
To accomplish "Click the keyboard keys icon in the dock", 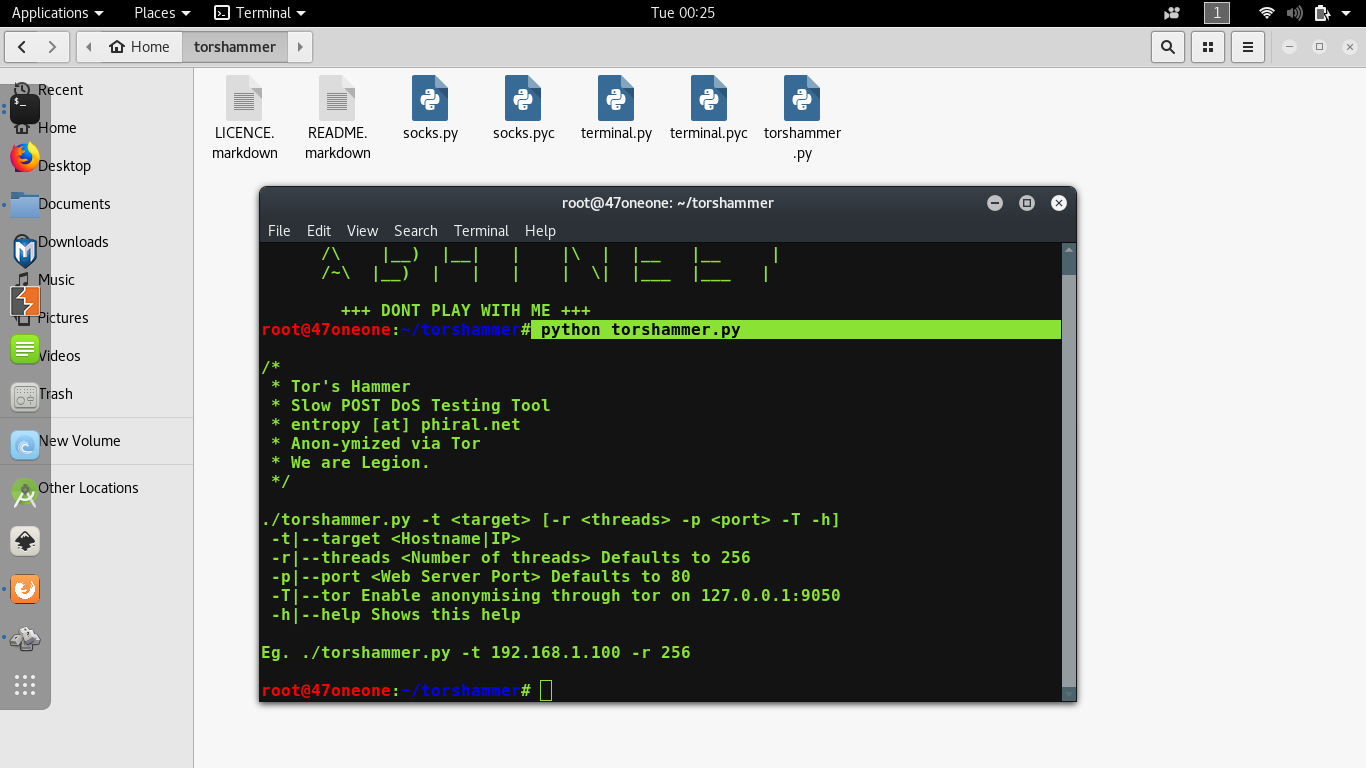I will point(25,637).
